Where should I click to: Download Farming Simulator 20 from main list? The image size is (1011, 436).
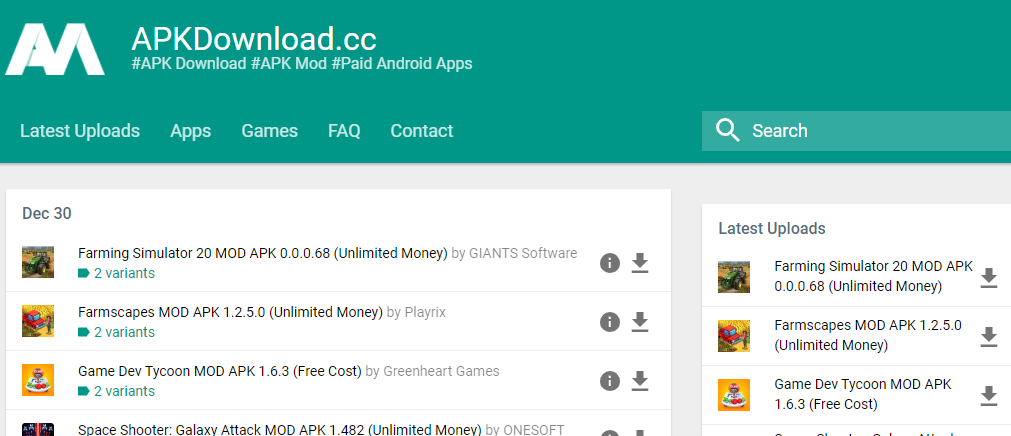pos(639,263)
